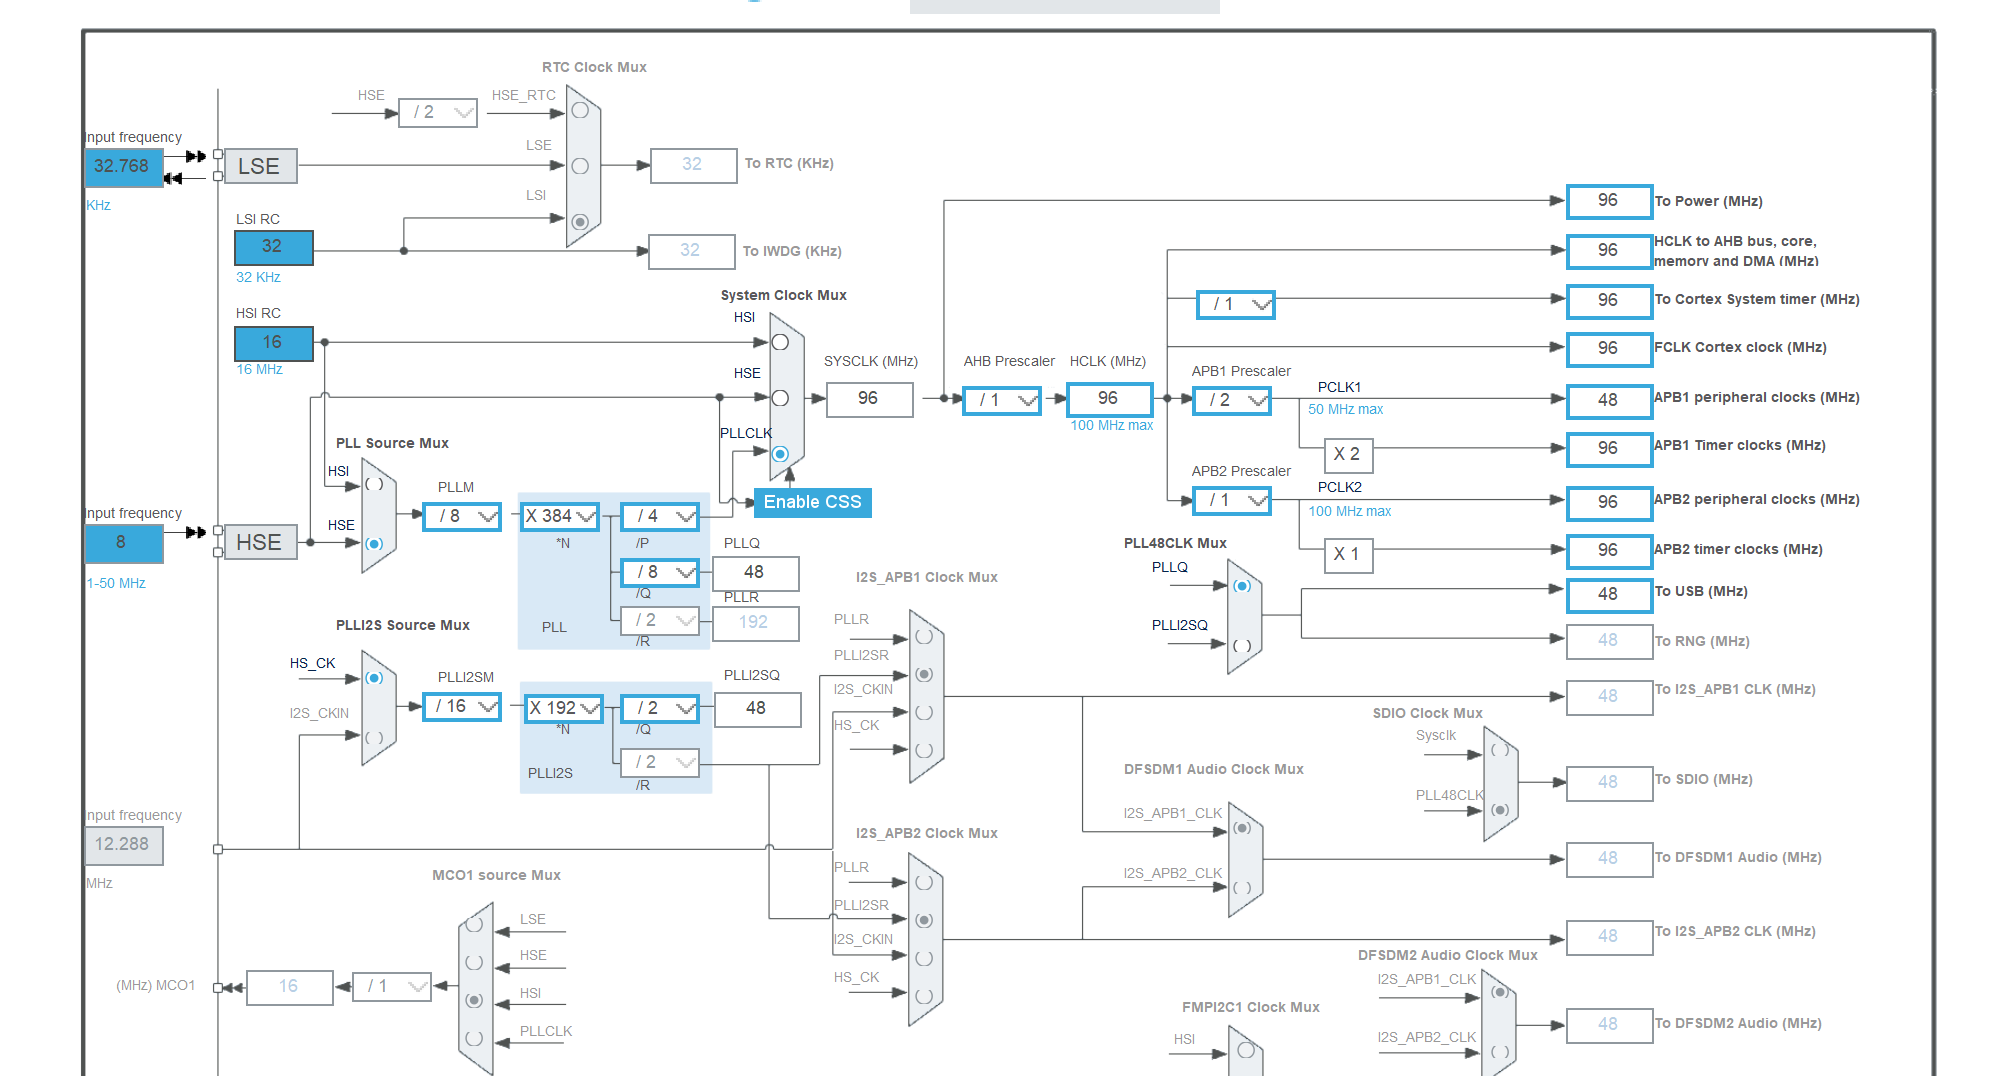Select PLLR in I2S_APB2 Clock Mux
This screenshot has width=2004, height=1090.
pos(924,882)
